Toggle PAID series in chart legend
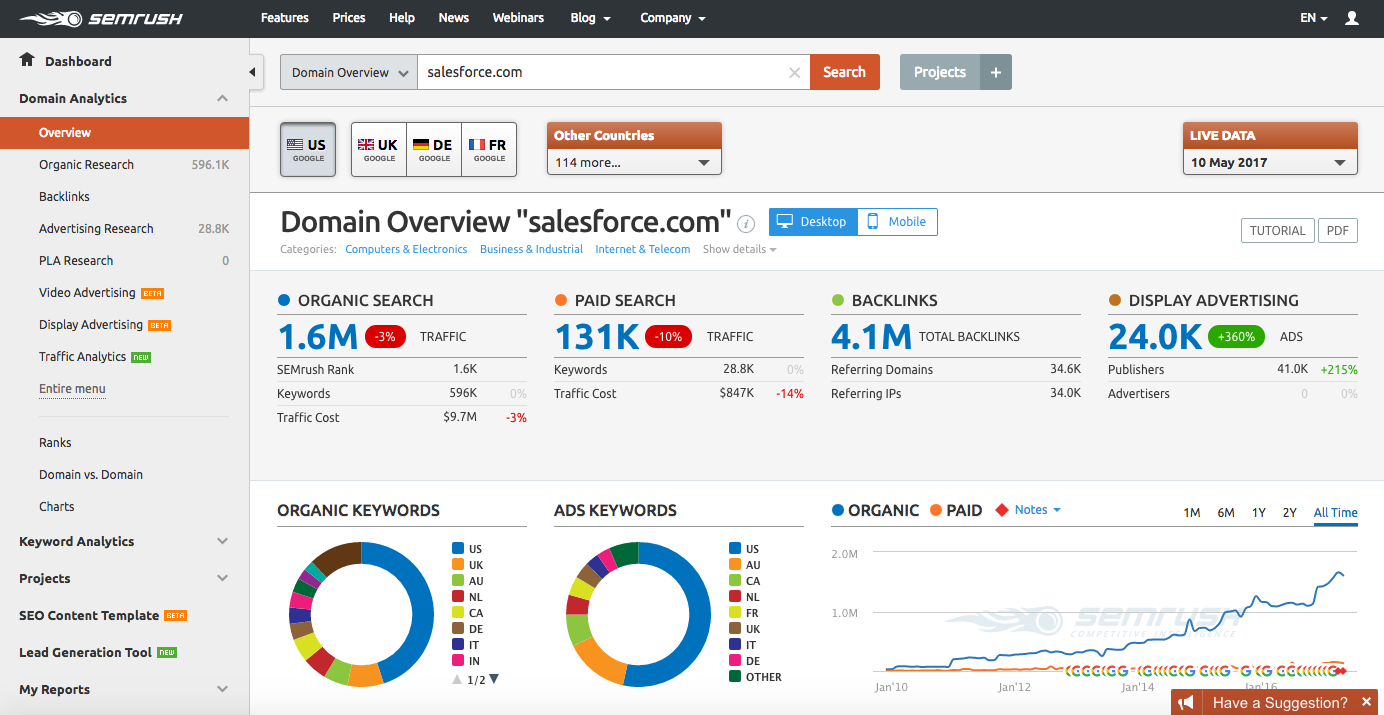1384x715 pixels. point(956,510)
